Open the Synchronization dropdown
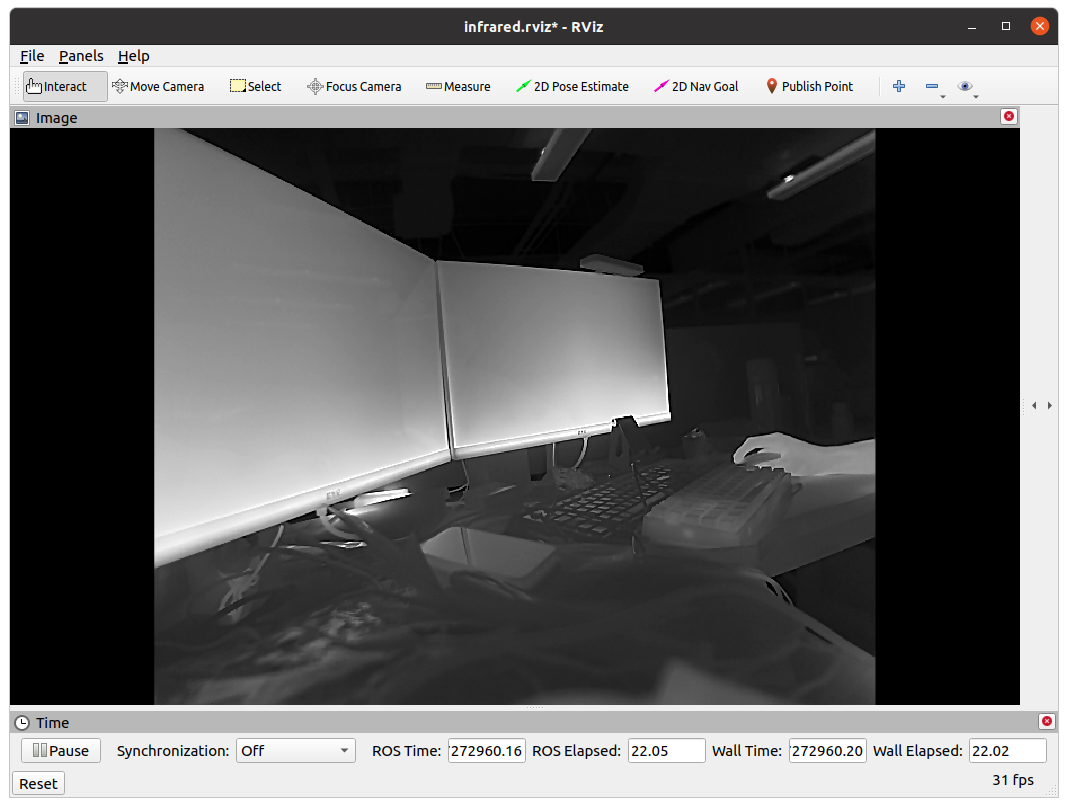Screen dimensions: 1068x807 tap(296, 750)
